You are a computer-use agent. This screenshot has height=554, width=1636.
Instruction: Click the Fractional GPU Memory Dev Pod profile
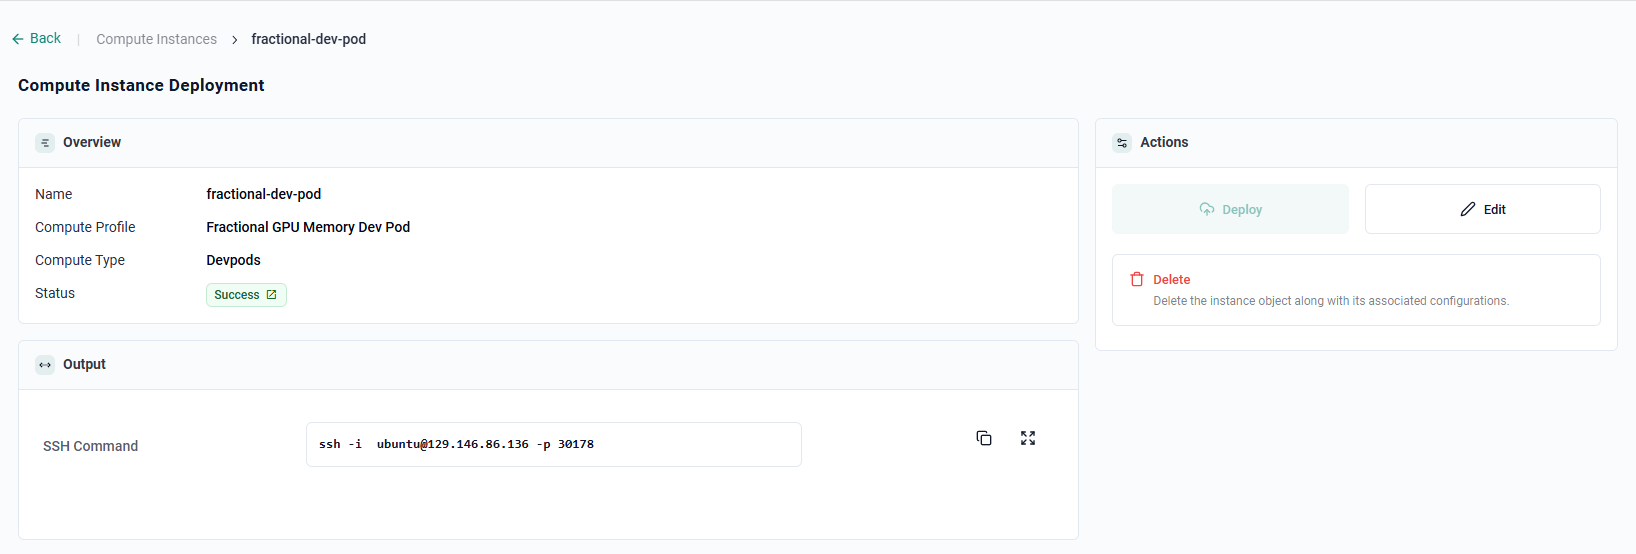point(308,227)
